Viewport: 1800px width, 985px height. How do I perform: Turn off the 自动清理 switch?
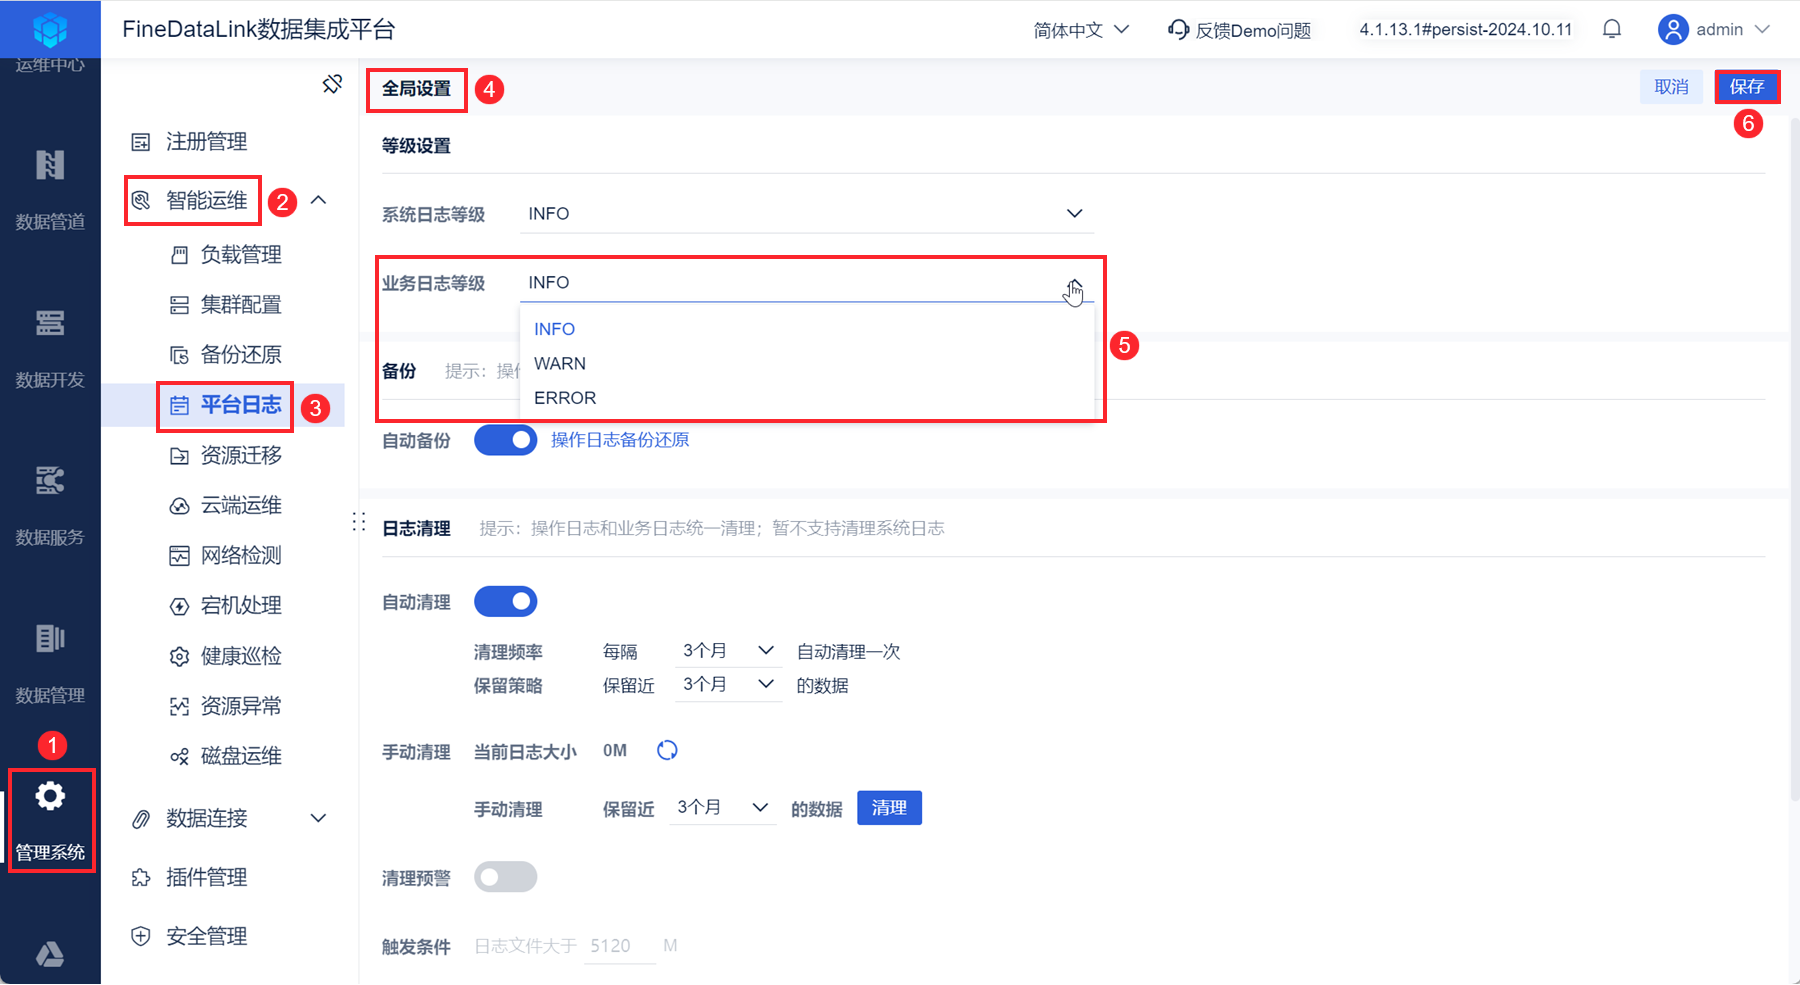[x=505, y=602]
